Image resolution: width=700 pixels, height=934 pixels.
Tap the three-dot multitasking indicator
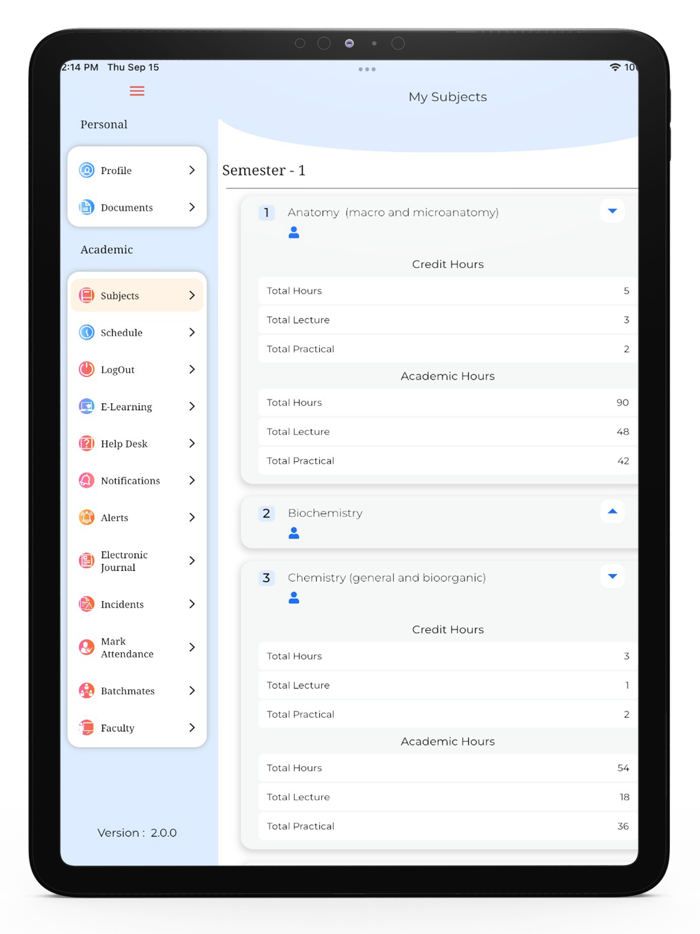click(367, 70)
